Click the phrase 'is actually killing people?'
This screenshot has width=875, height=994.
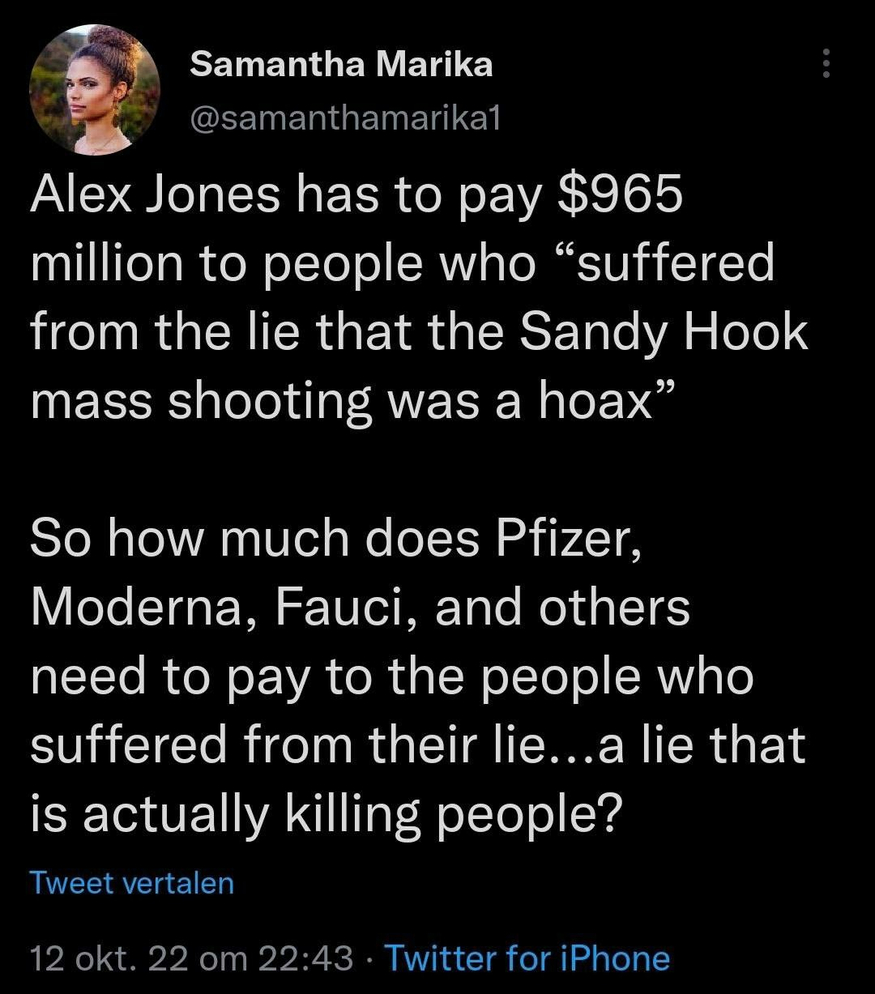coord(326,812)
